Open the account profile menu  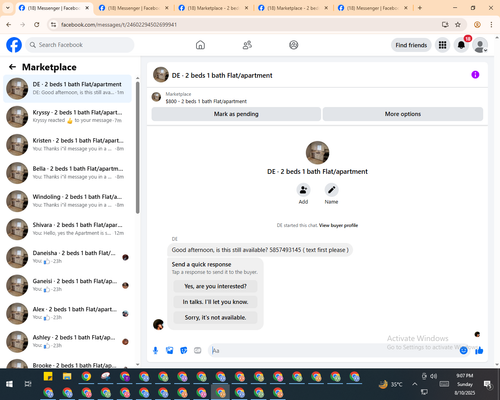[x=480, y=45]
